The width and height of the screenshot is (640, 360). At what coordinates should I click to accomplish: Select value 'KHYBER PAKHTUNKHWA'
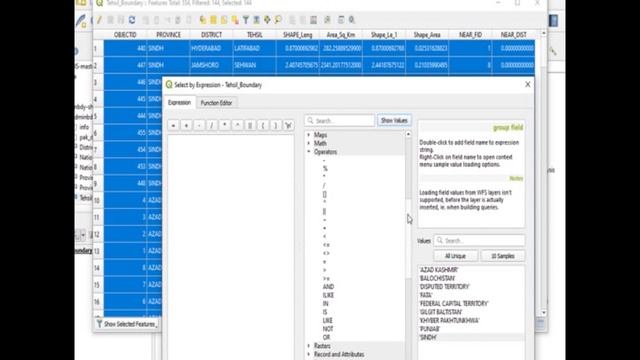click(x=449, y=320)
